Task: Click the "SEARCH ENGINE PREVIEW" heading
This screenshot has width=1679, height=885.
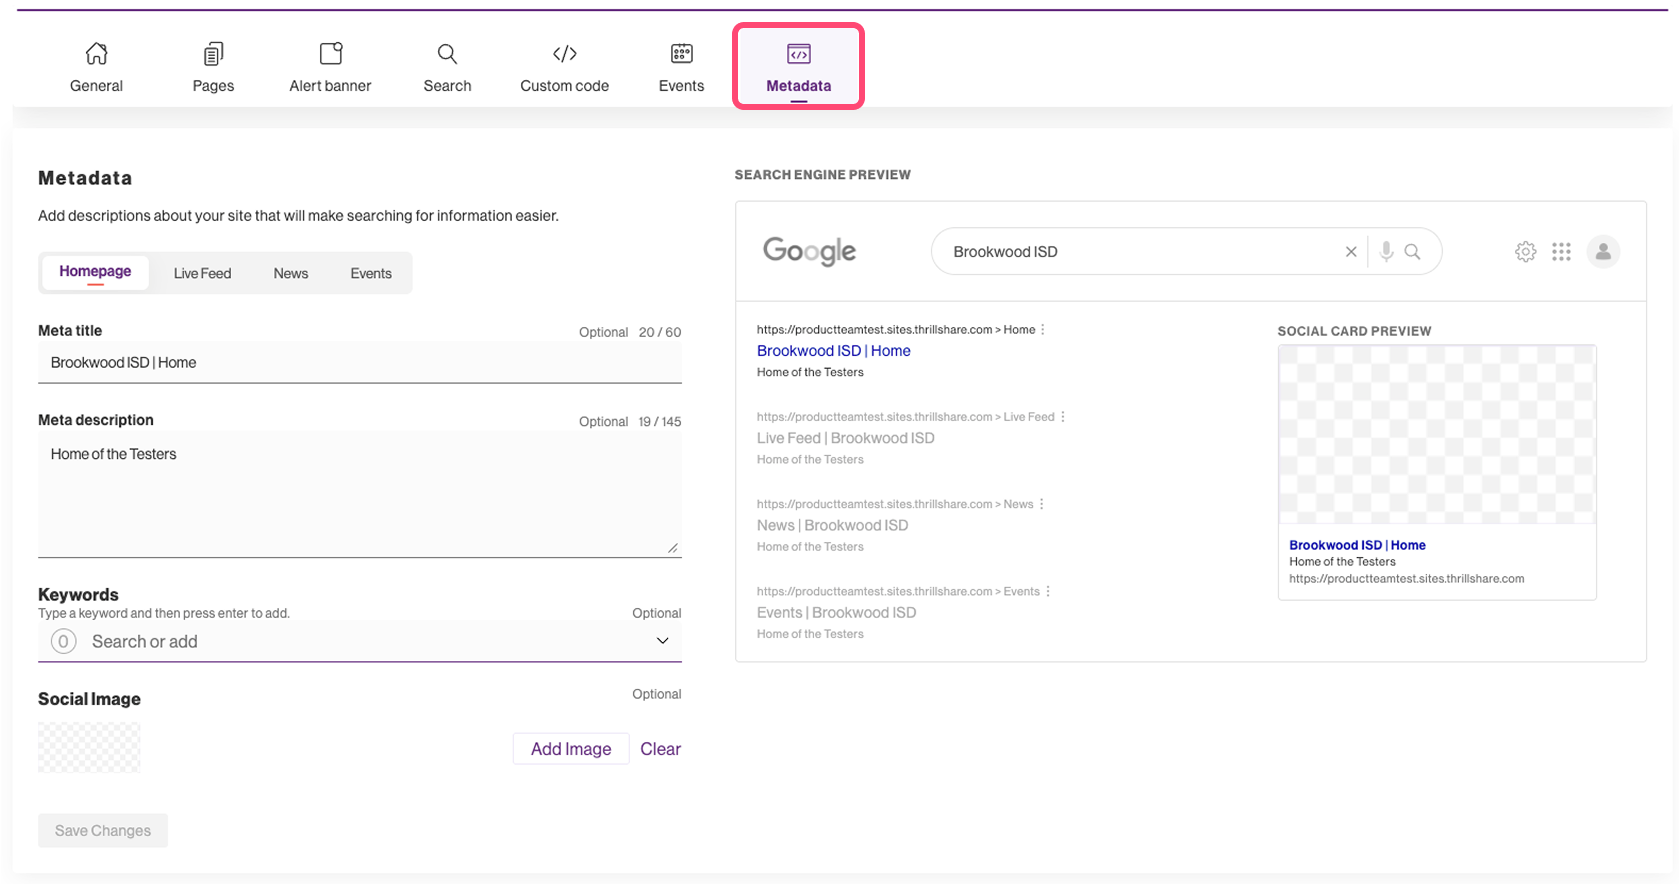Action: click(x=822, y=175)
